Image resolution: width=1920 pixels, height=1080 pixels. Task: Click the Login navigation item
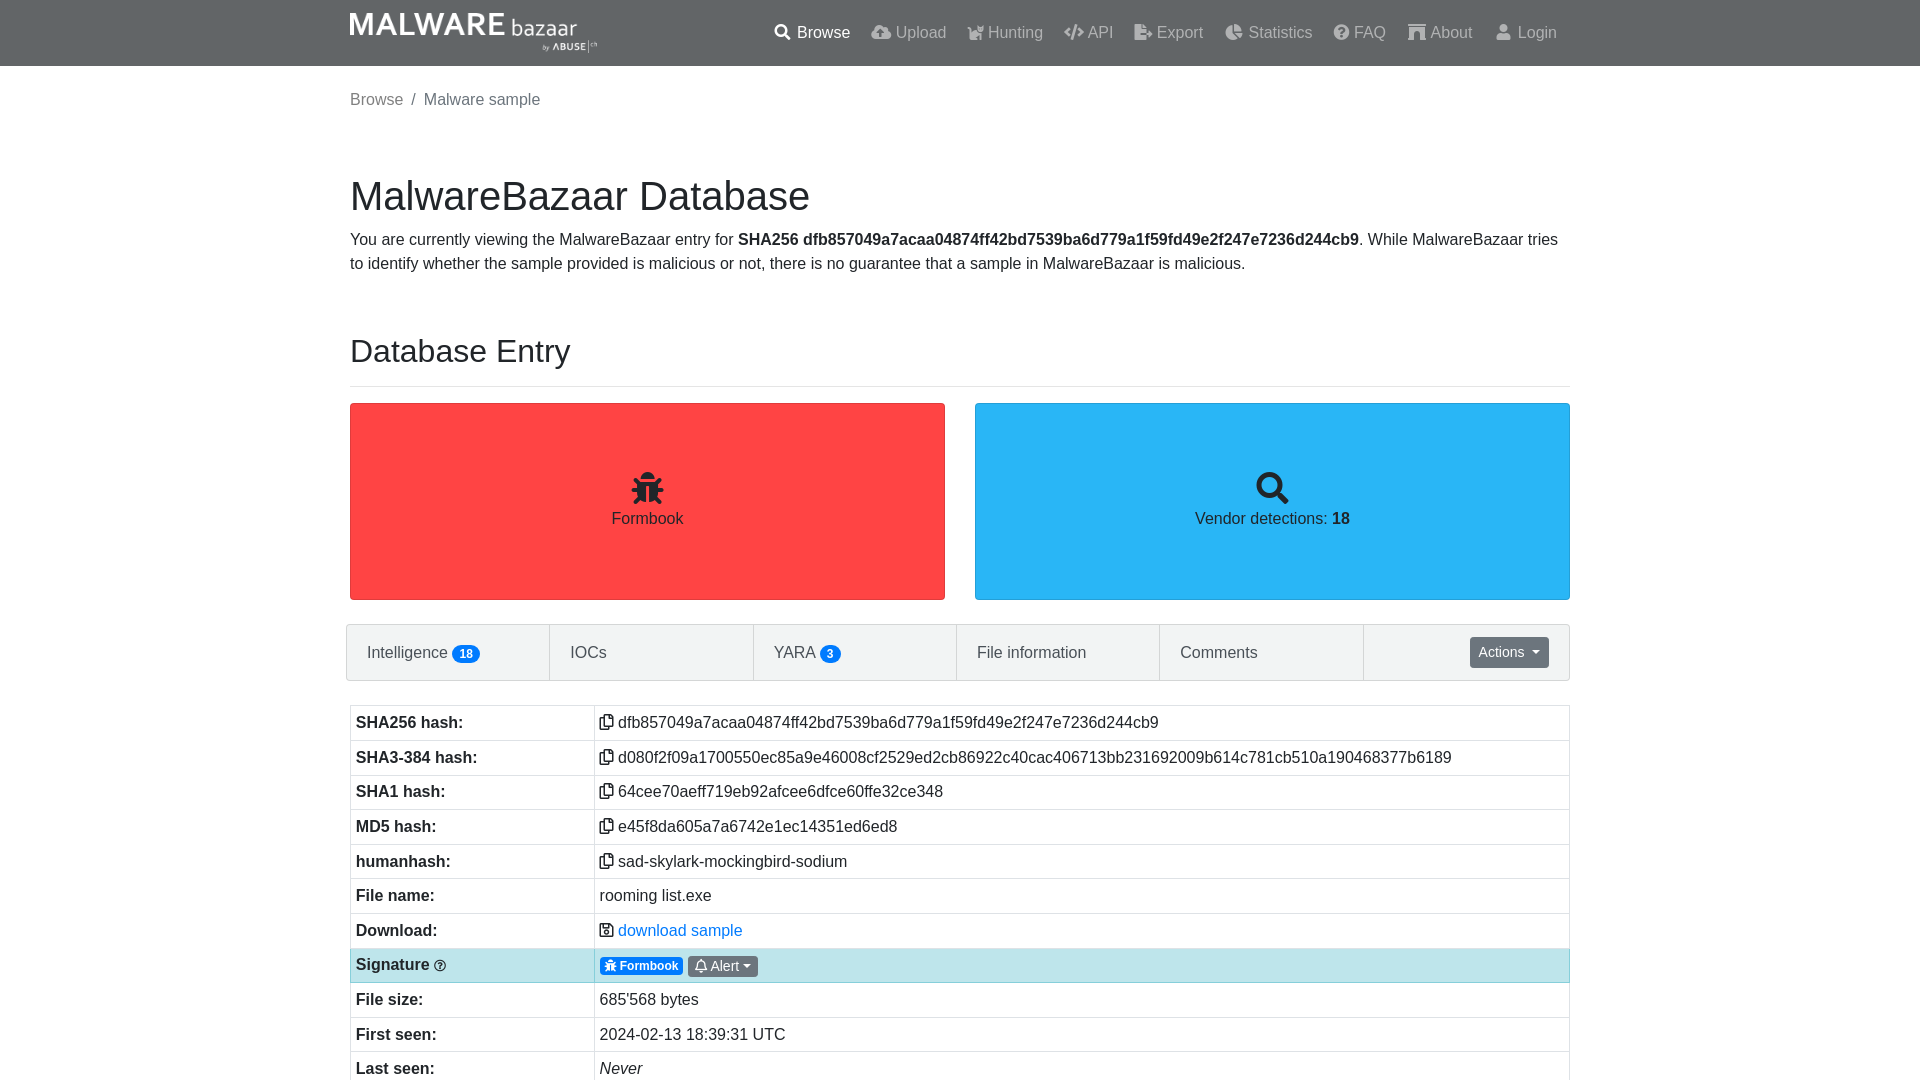pos(1524,32)
